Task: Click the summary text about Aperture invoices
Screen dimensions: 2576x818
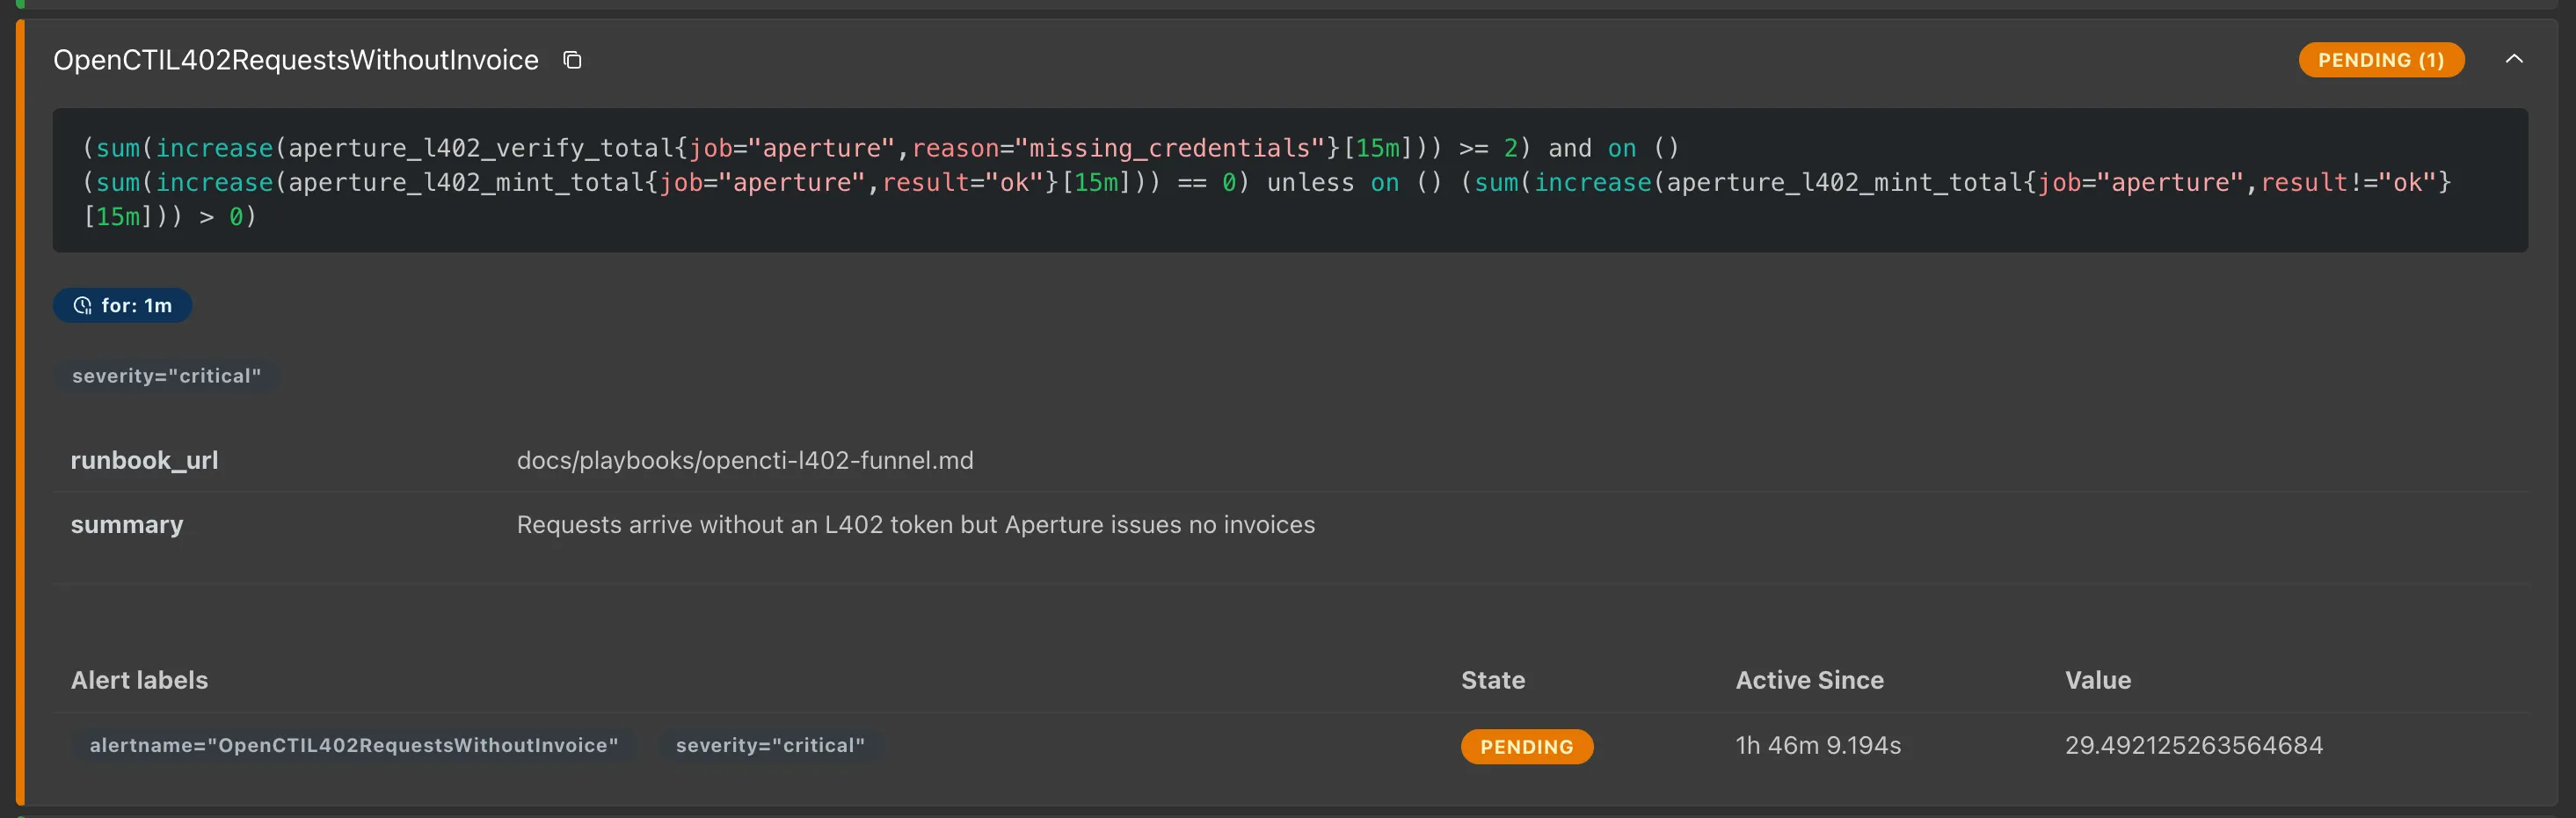Action: tap(916, 525)
